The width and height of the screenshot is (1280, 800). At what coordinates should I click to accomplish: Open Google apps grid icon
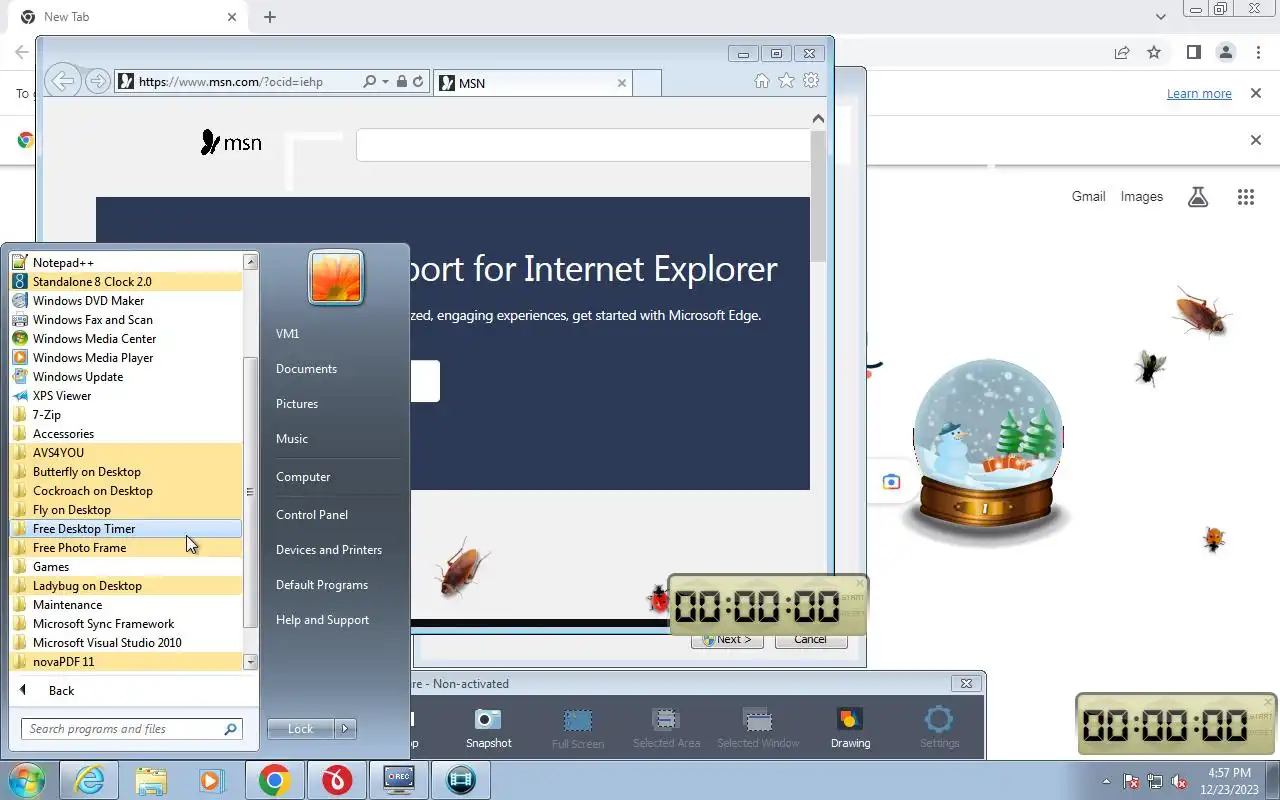pos(1245,197)
